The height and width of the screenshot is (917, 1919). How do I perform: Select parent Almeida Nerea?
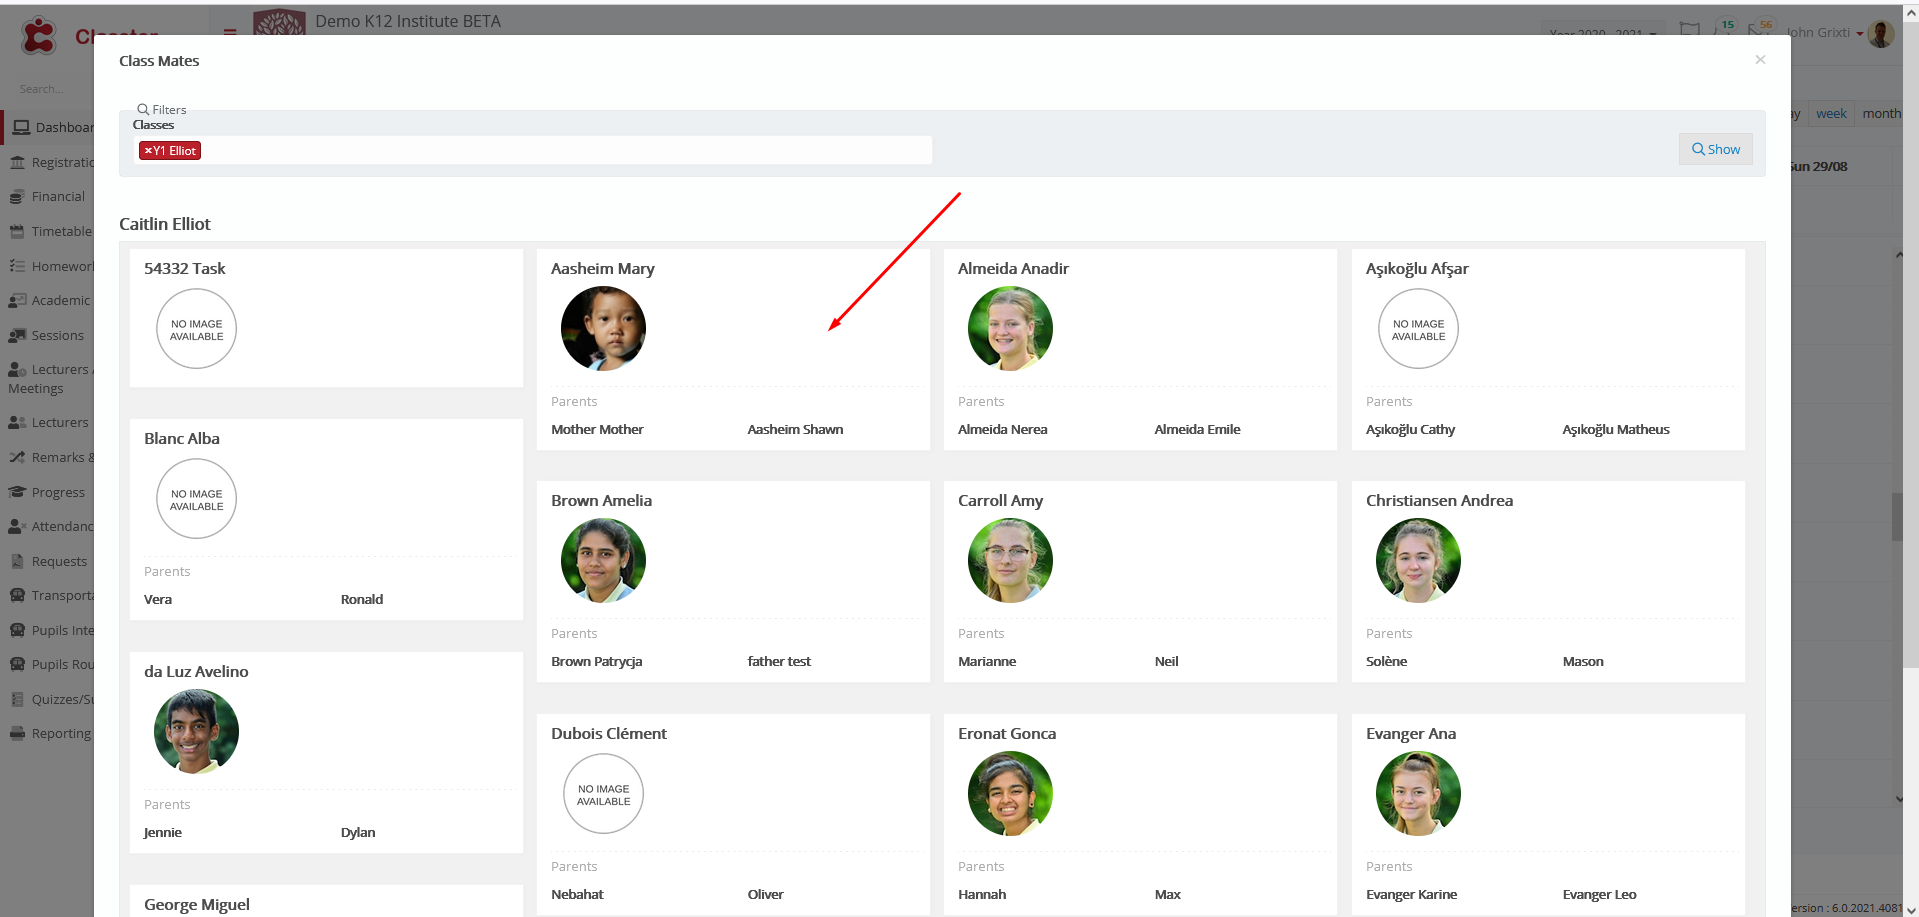[x=1002, y=429]
